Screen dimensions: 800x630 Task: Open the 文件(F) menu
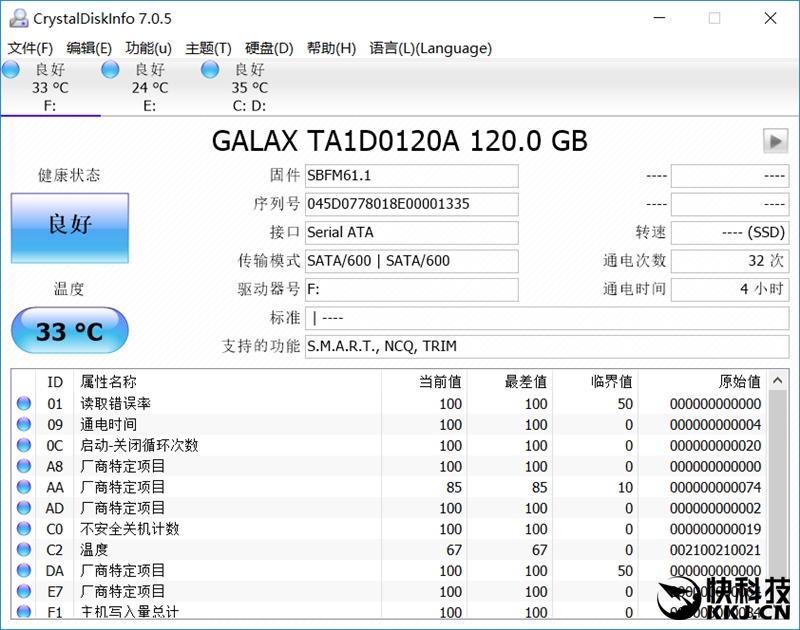(30, 48)
